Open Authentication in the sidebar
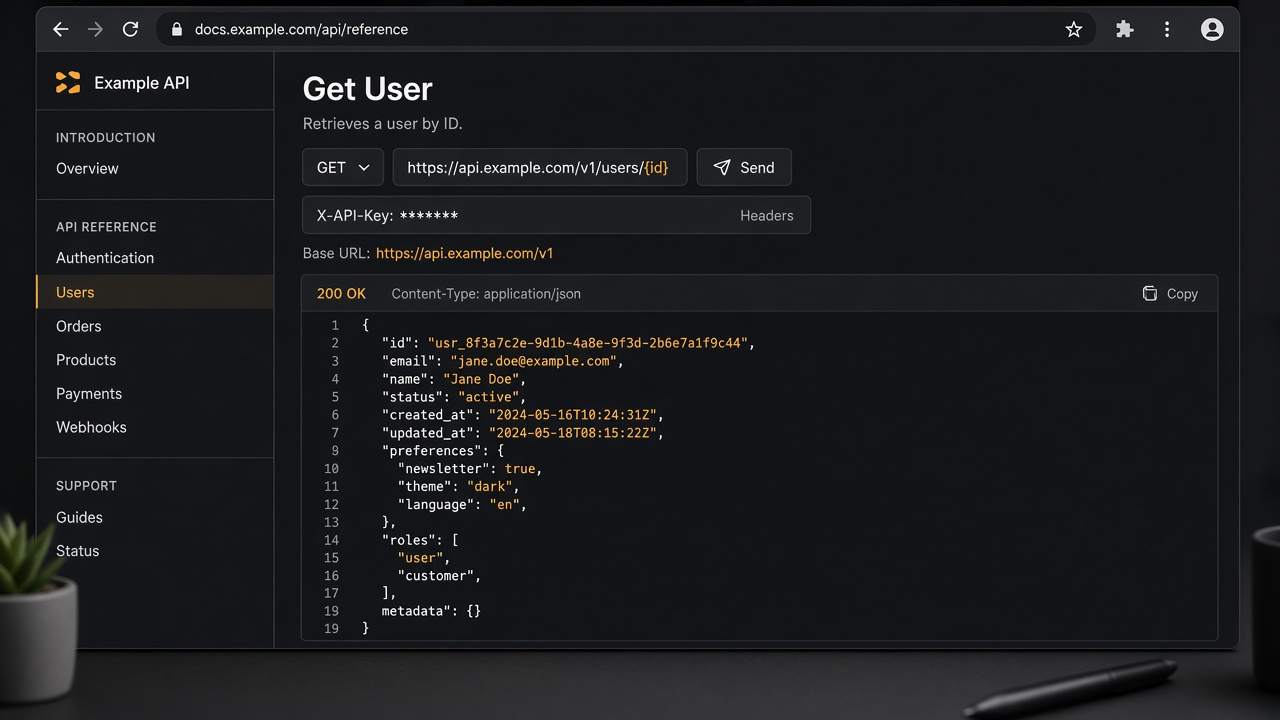1280x720 pixels. pos(105,257)
